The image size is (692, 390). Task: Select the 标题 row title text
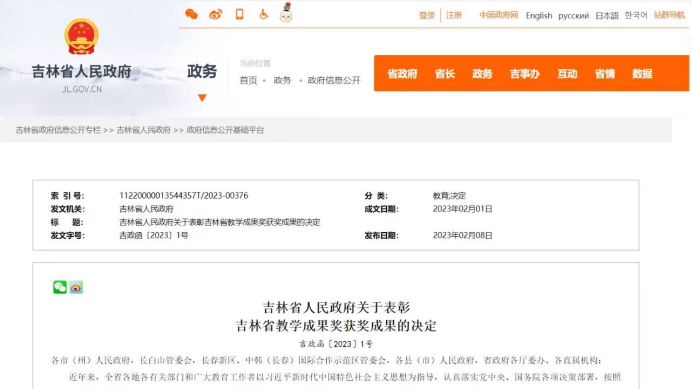(220, 222)
